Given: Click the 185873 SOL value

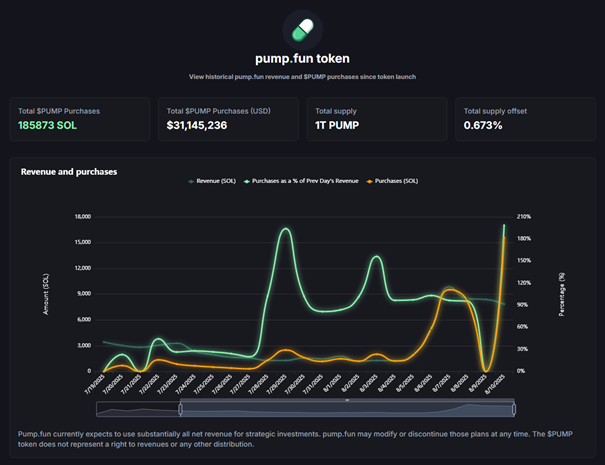Looking at the screenshot, I should click(x=47, y=125).
